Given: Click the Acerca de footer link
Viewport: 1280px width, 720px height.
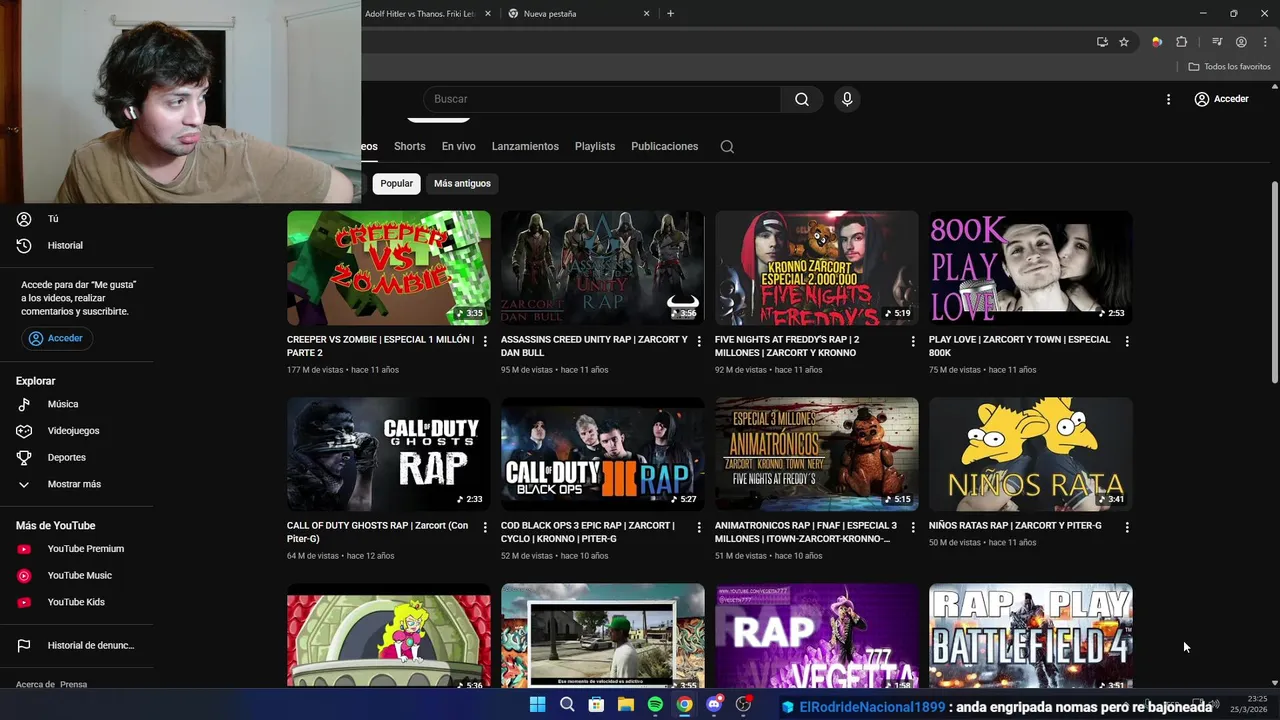Looking at the screenshot, I should click(35, 685).
